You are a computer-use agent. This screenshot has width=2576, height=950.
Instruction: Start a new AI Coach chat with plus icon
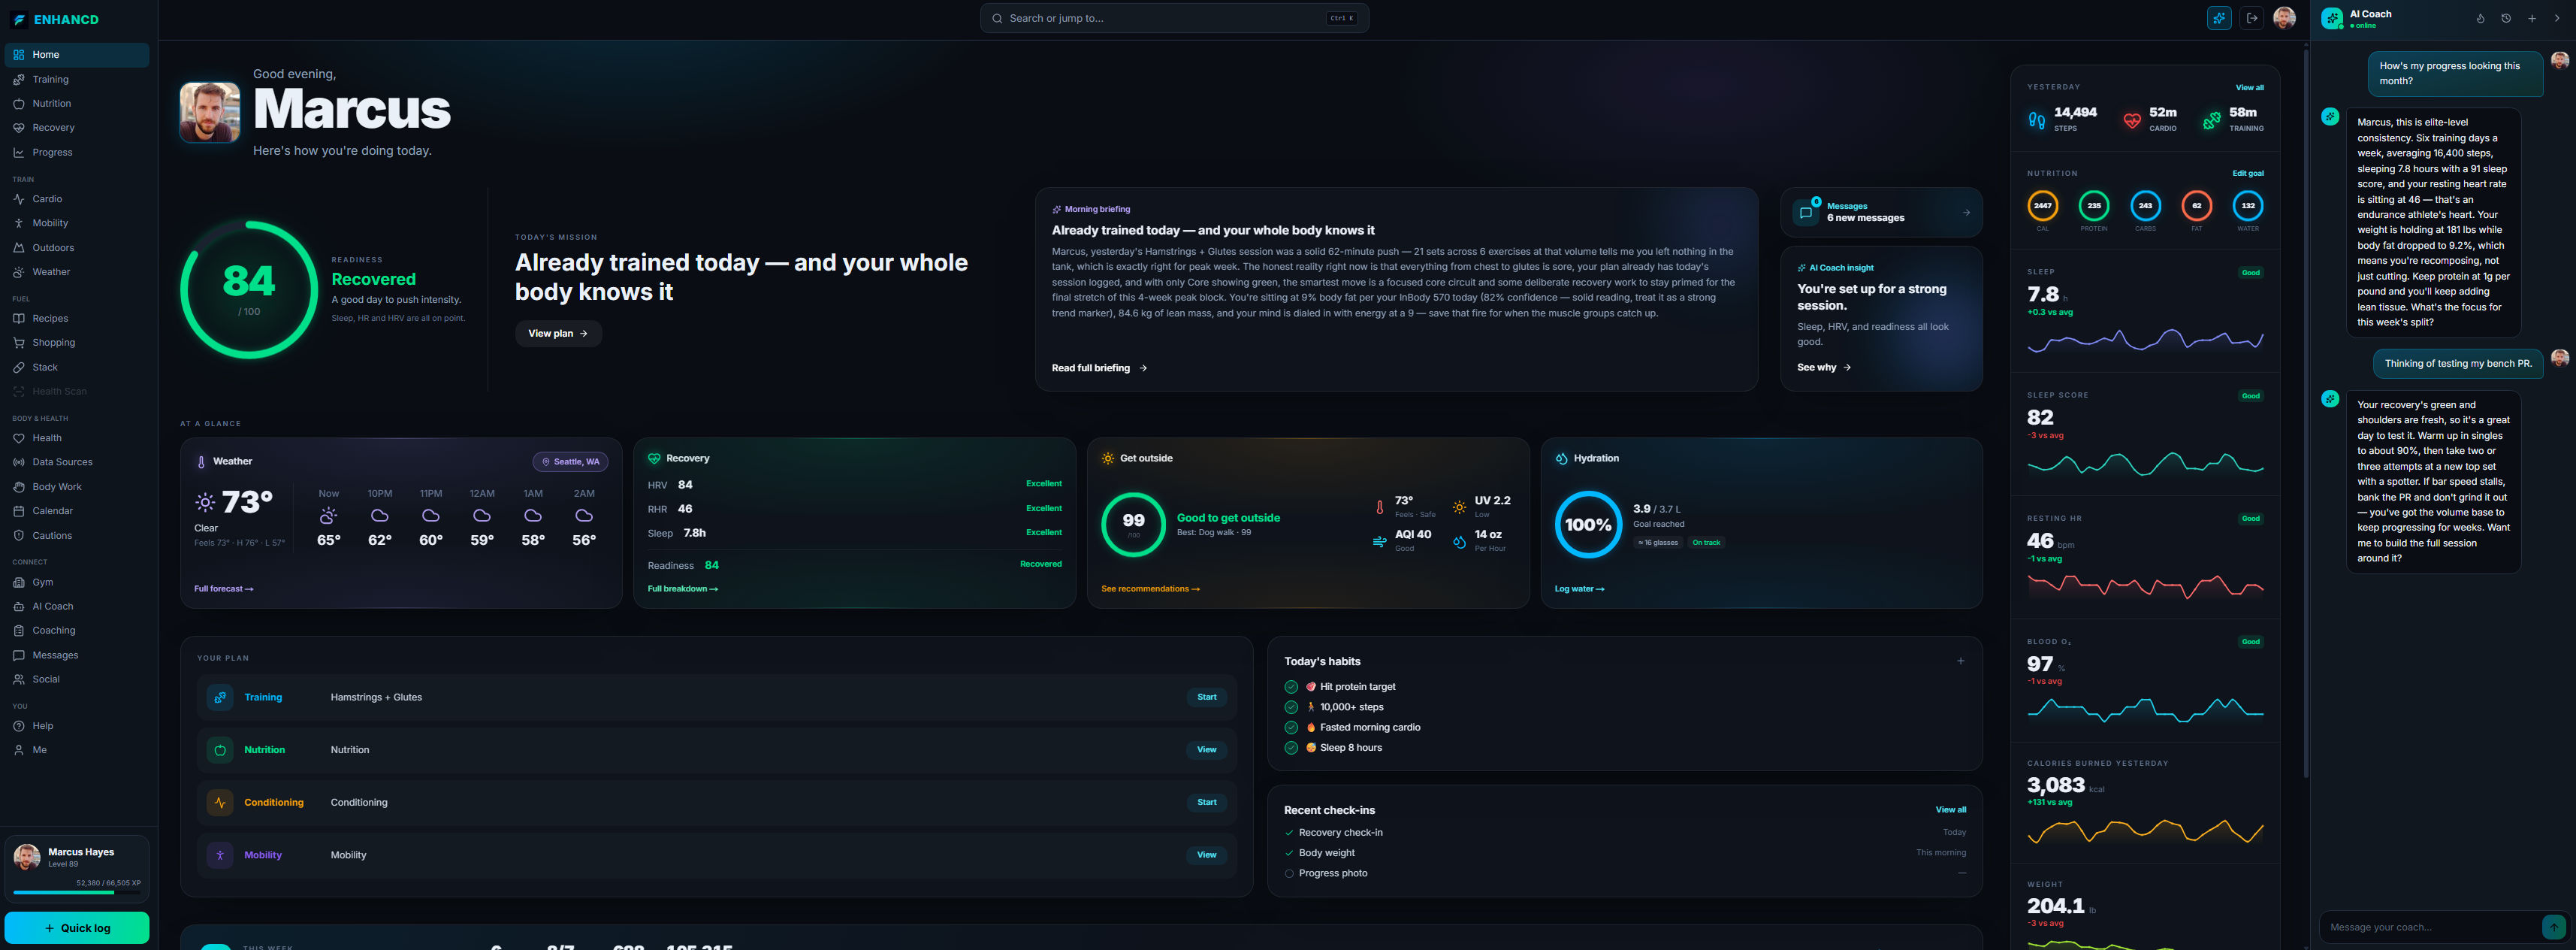(x=2532, y=18)
